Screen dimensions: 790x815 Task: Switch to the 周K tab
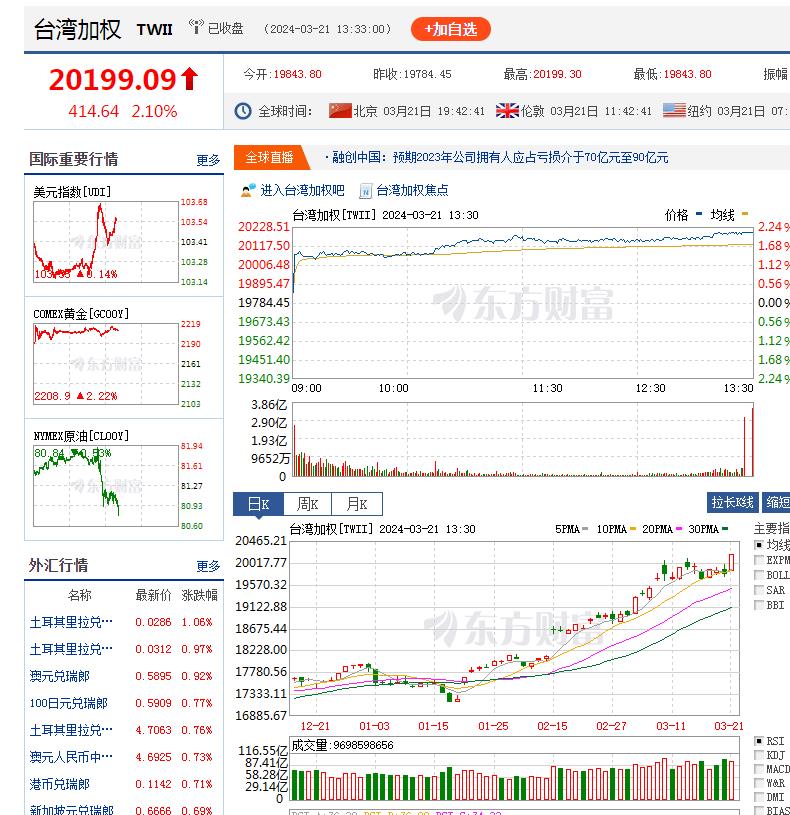pos(307,504)
